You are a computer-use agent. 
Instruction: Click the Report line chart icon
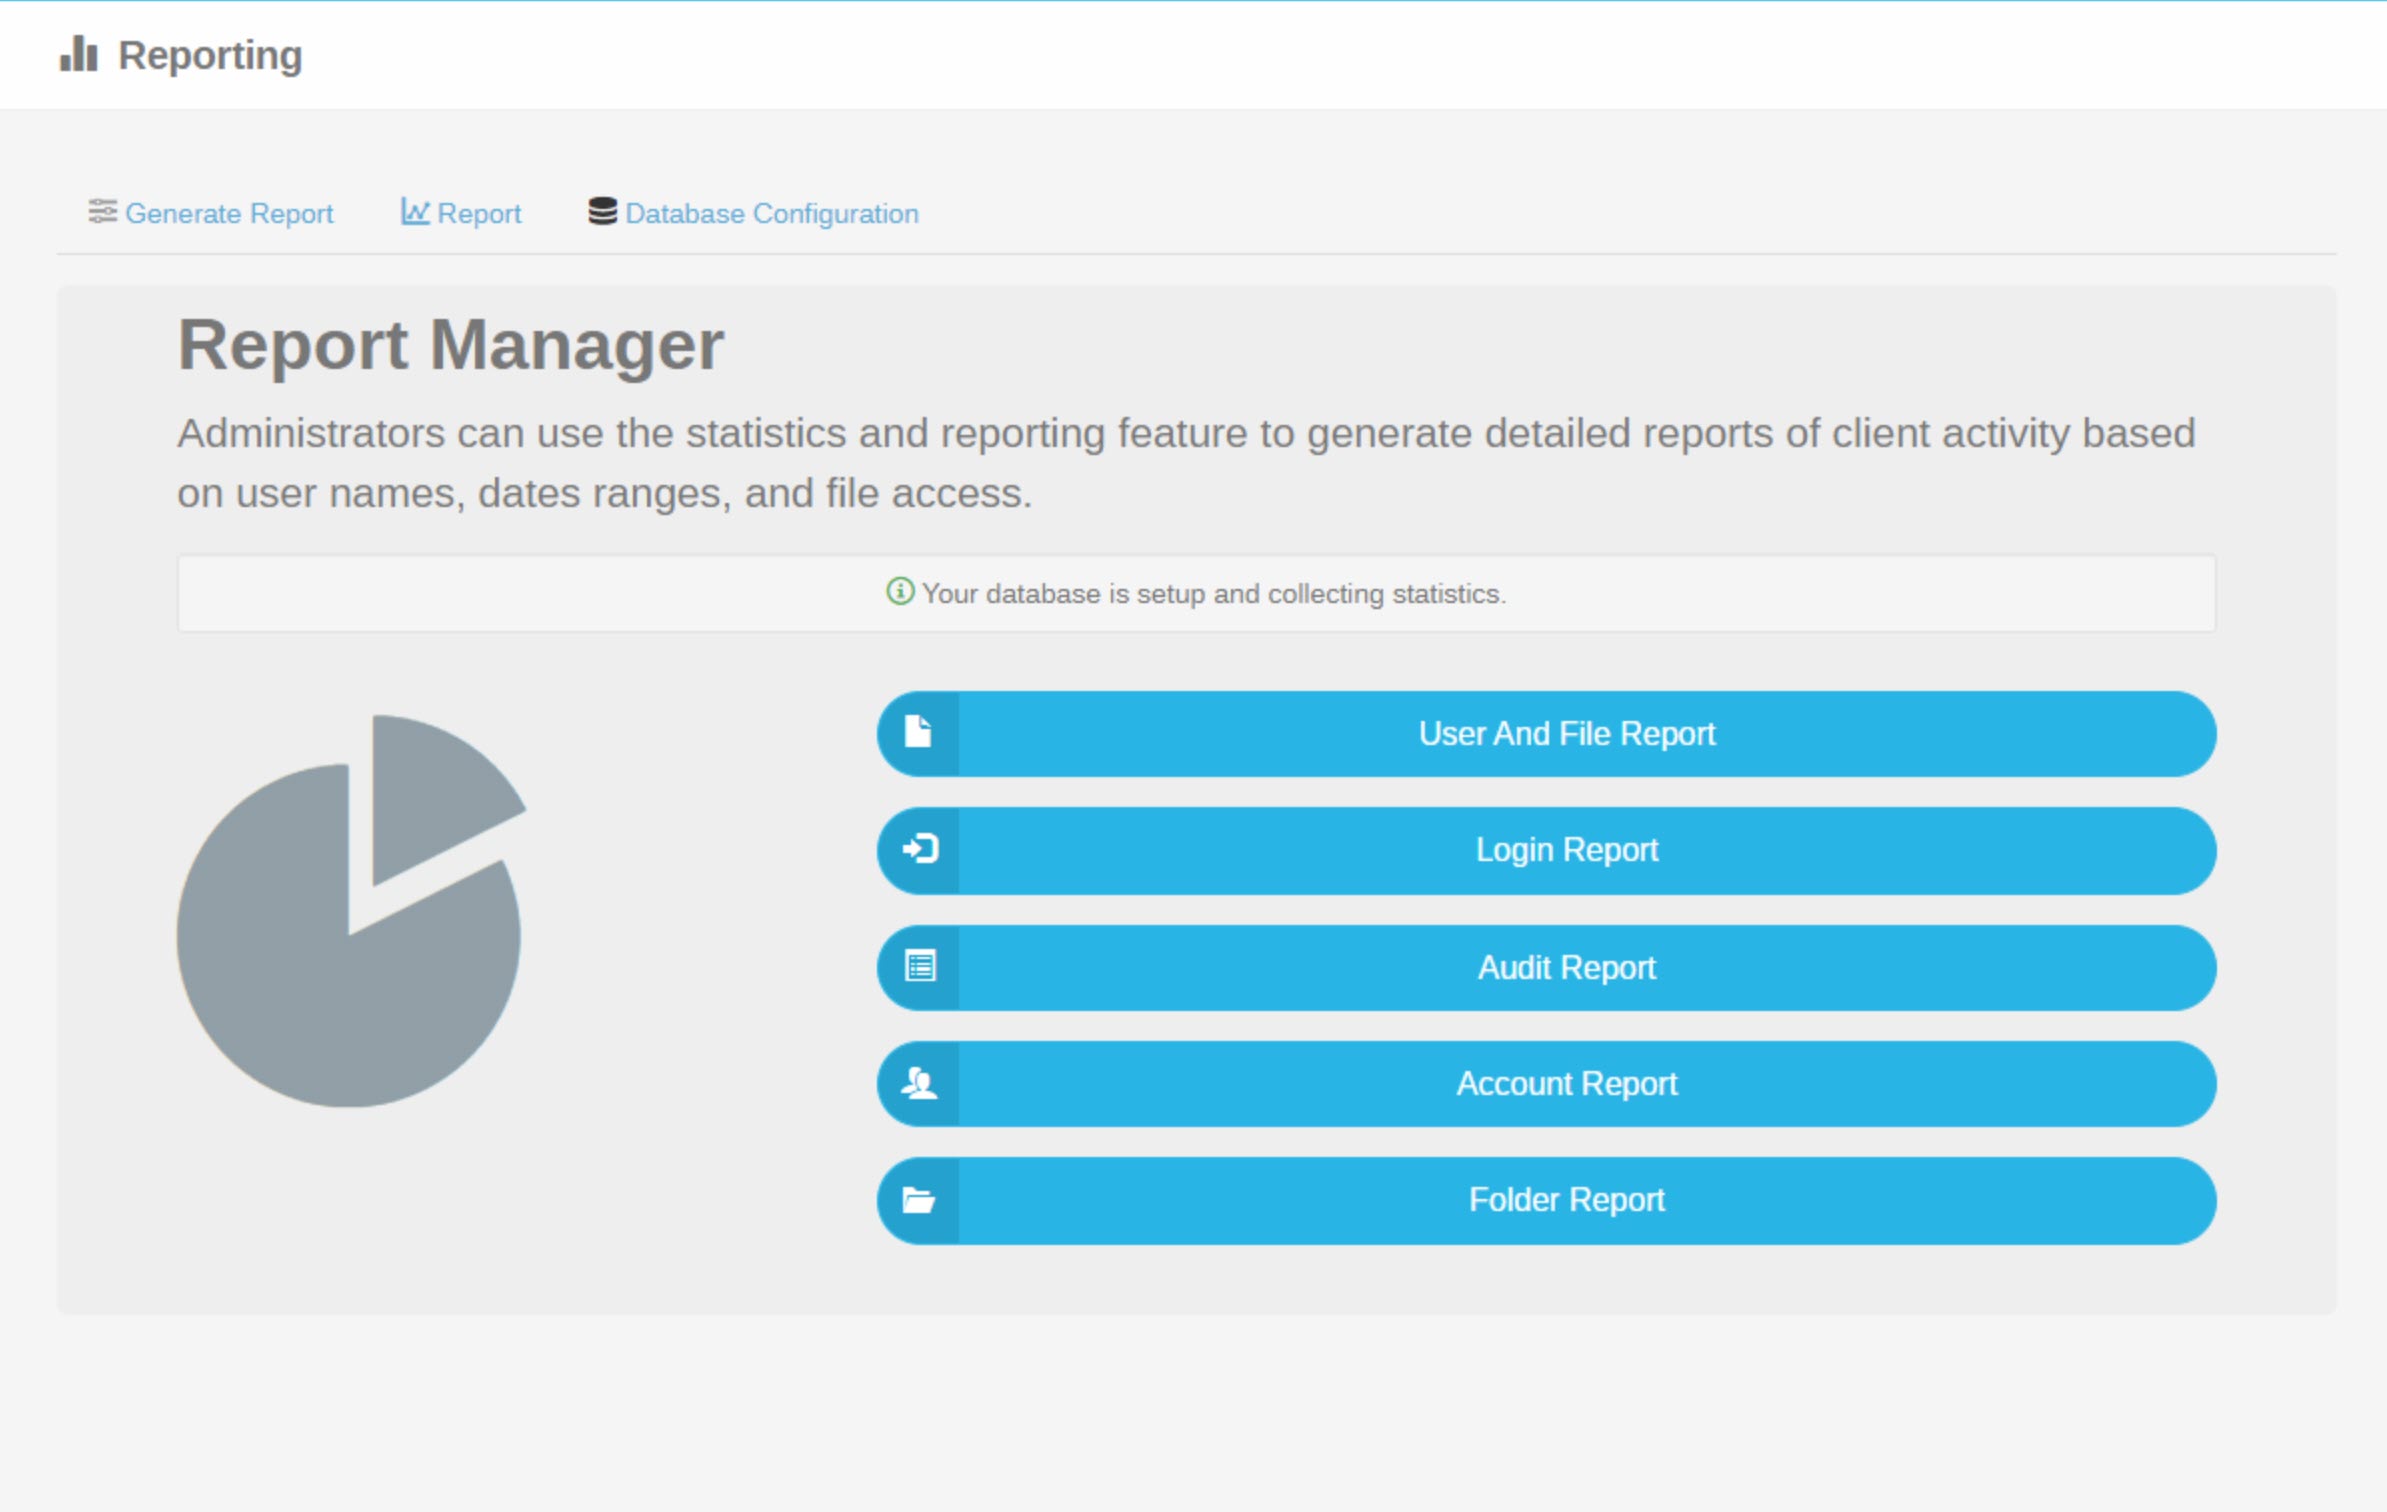(x=415, y=211)
